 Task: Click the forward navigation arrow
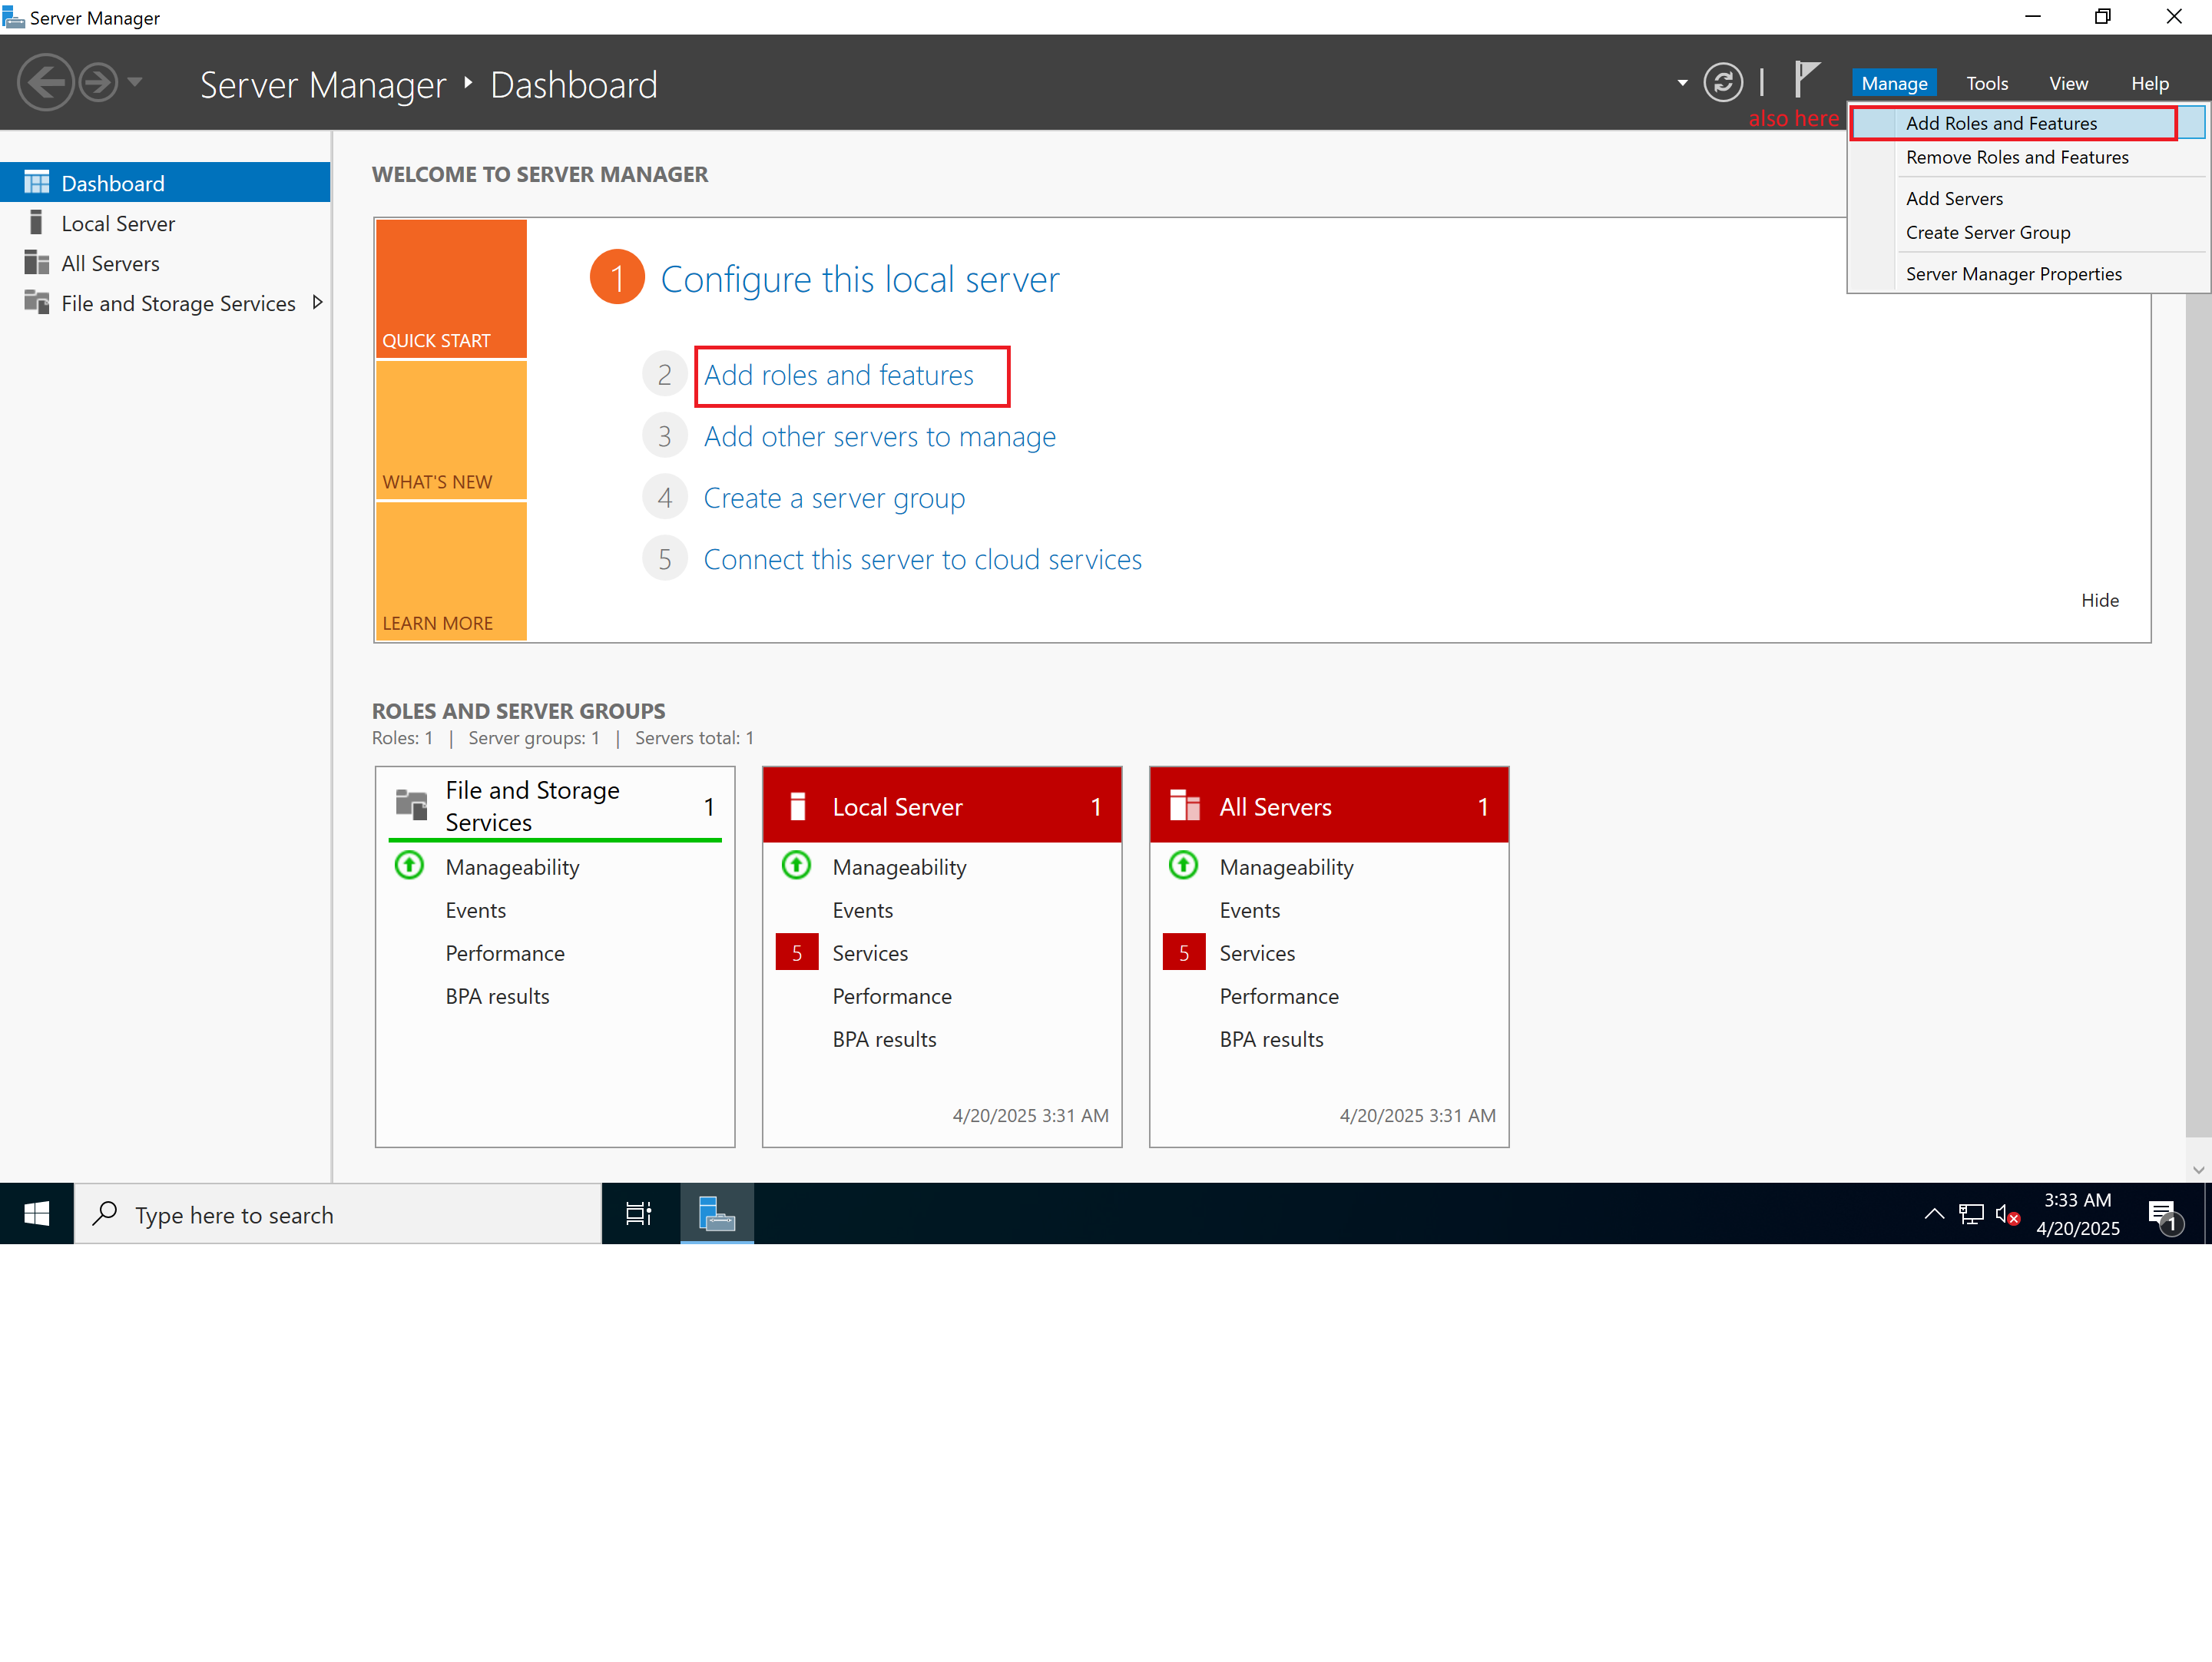(x=98, y=83)
